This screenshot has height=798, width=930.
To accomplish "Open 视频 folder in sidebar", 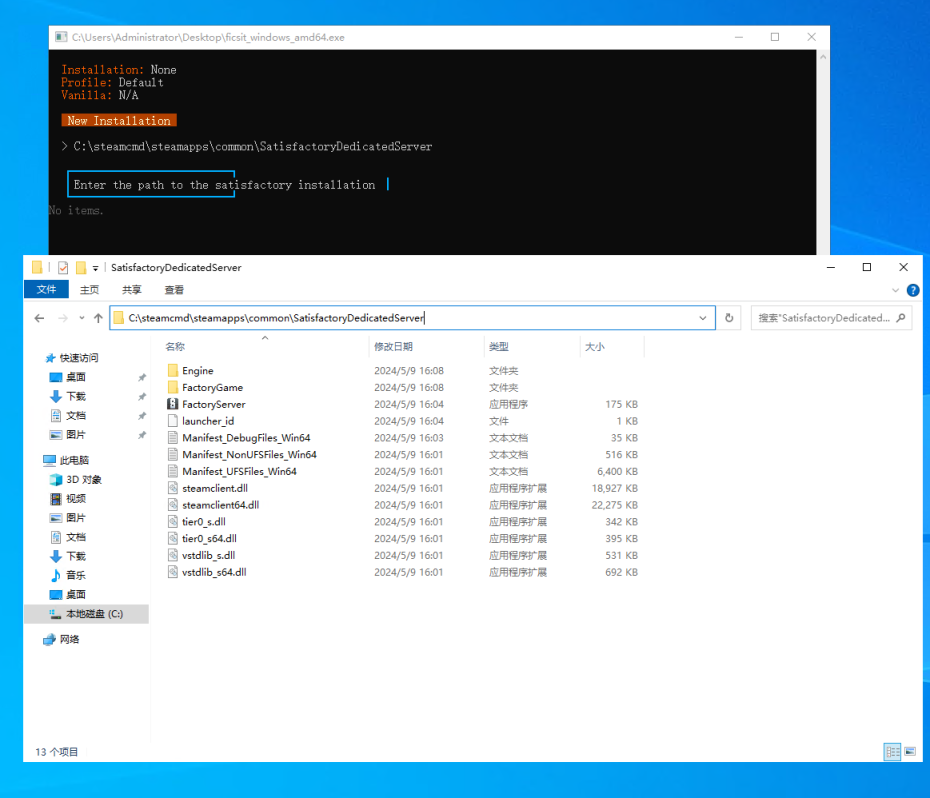I will pyautogui.click(x=75, y=498).
